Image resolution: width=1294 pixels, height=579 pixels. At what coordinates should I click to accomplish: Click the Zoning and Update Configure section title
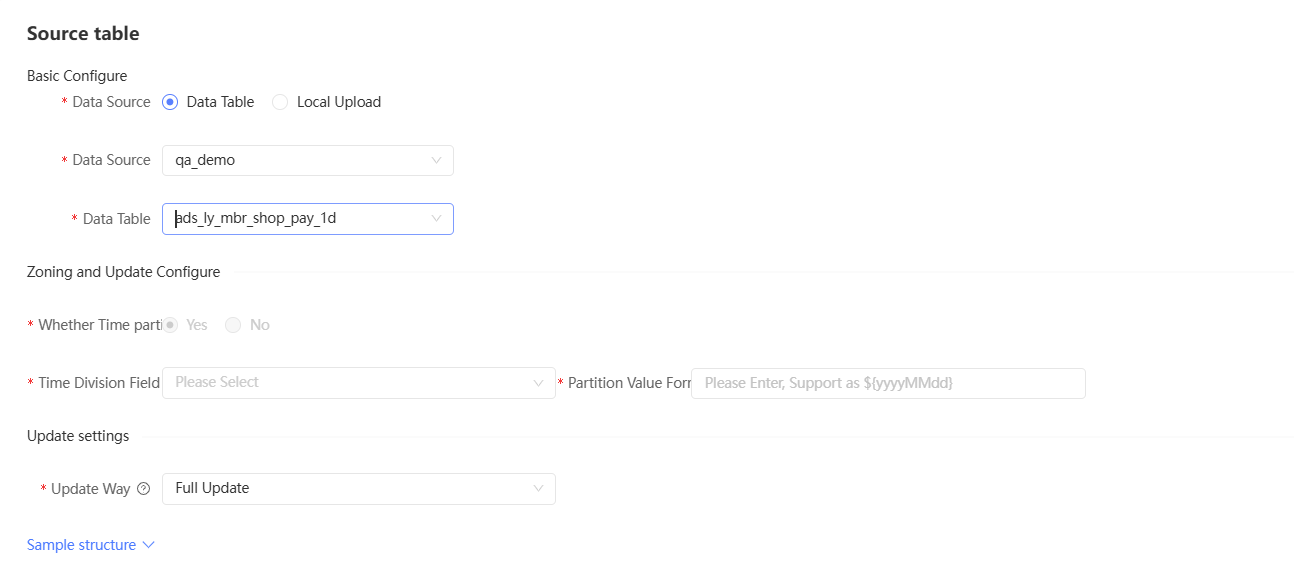coord(123,272)
